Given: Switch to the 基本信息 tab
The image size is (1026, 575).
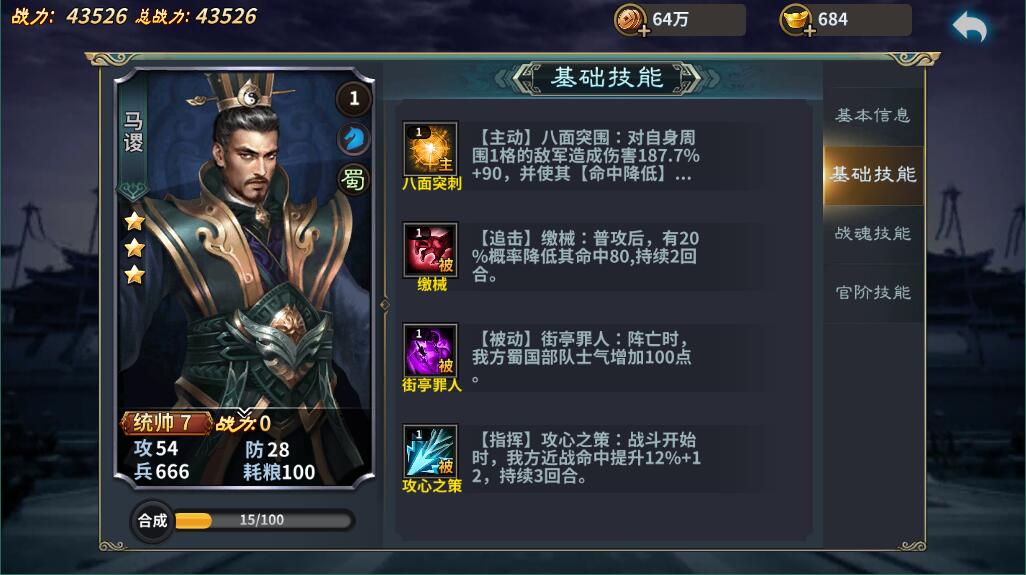Looking at the screenshot, I should pyautogui.click(x=873, y=116).
